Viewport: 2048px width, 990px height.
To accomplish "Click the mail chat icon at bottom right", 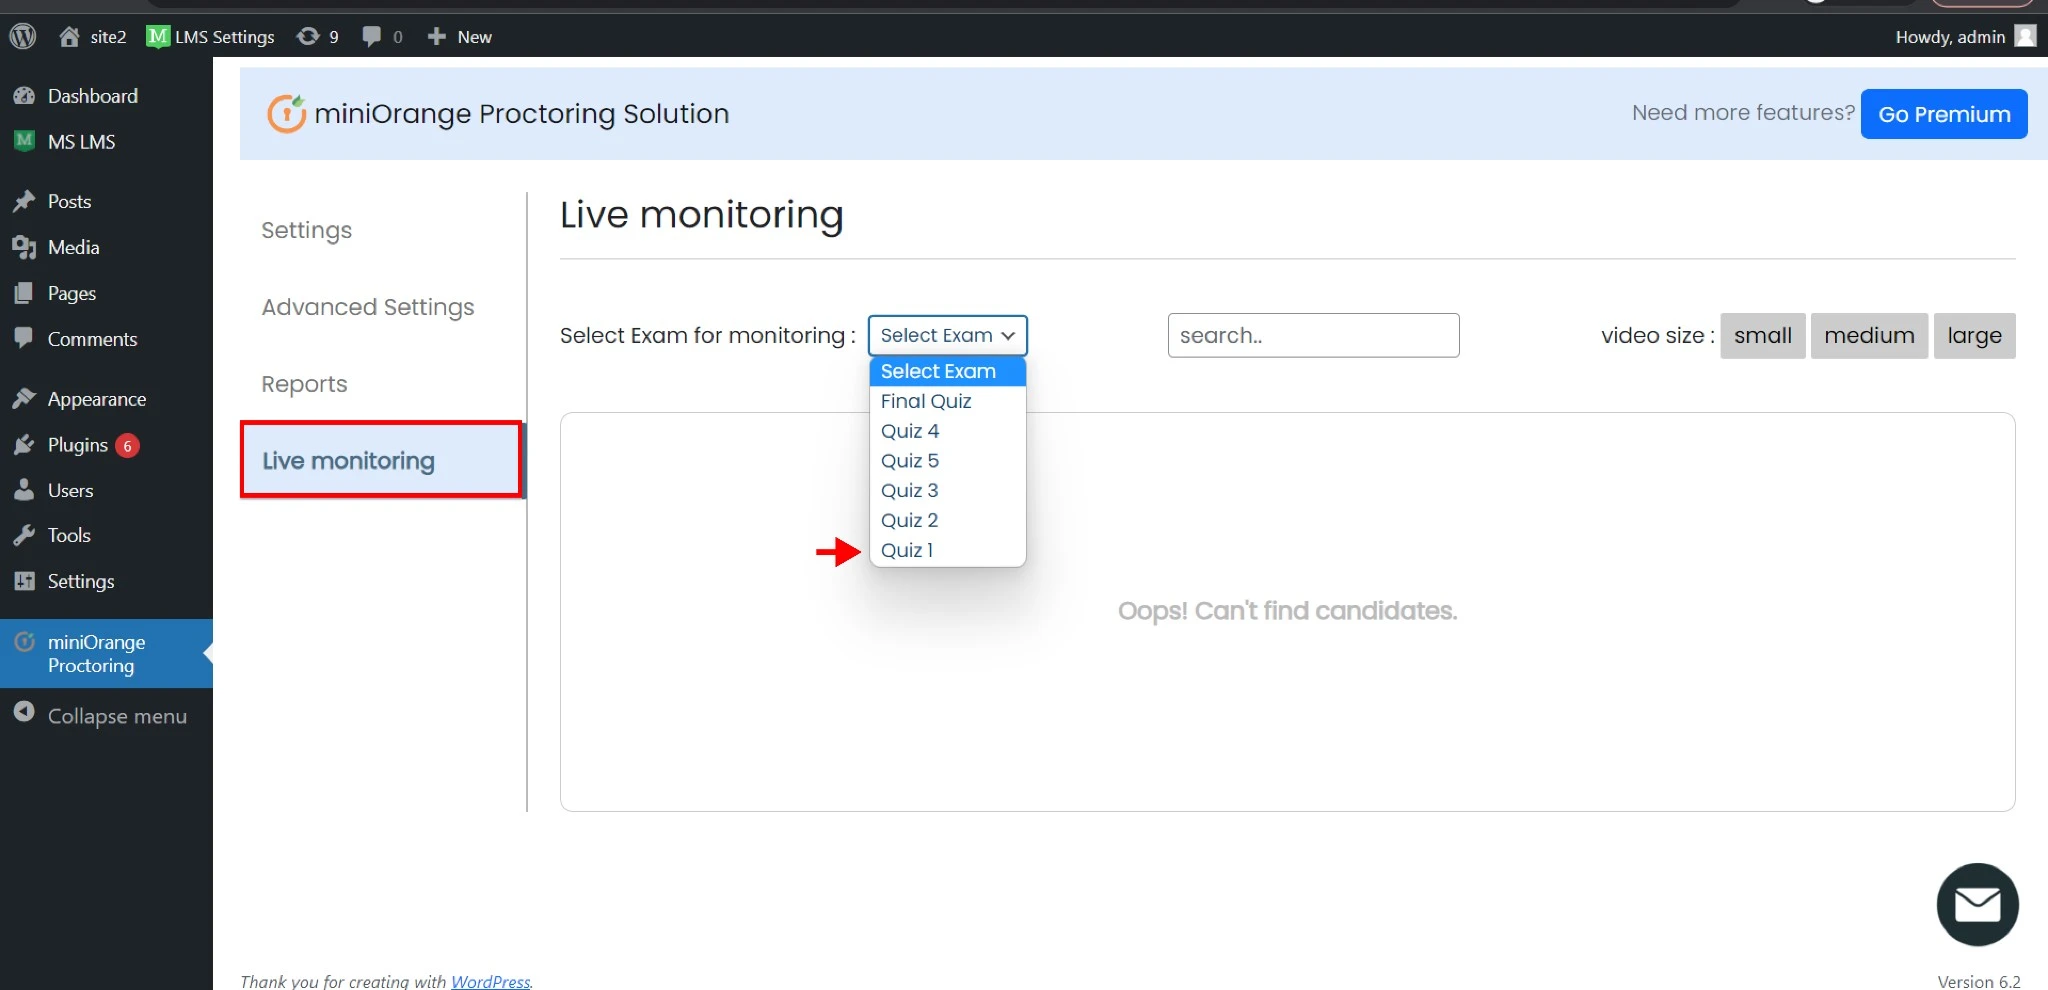I will coord(1976,904).
